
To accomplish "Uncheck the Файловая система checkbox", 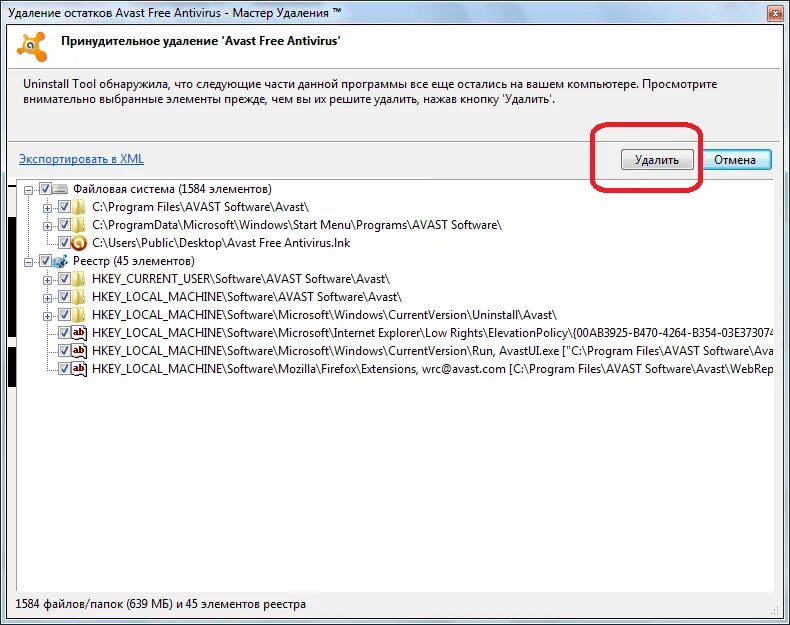I will tap(45, 189).
